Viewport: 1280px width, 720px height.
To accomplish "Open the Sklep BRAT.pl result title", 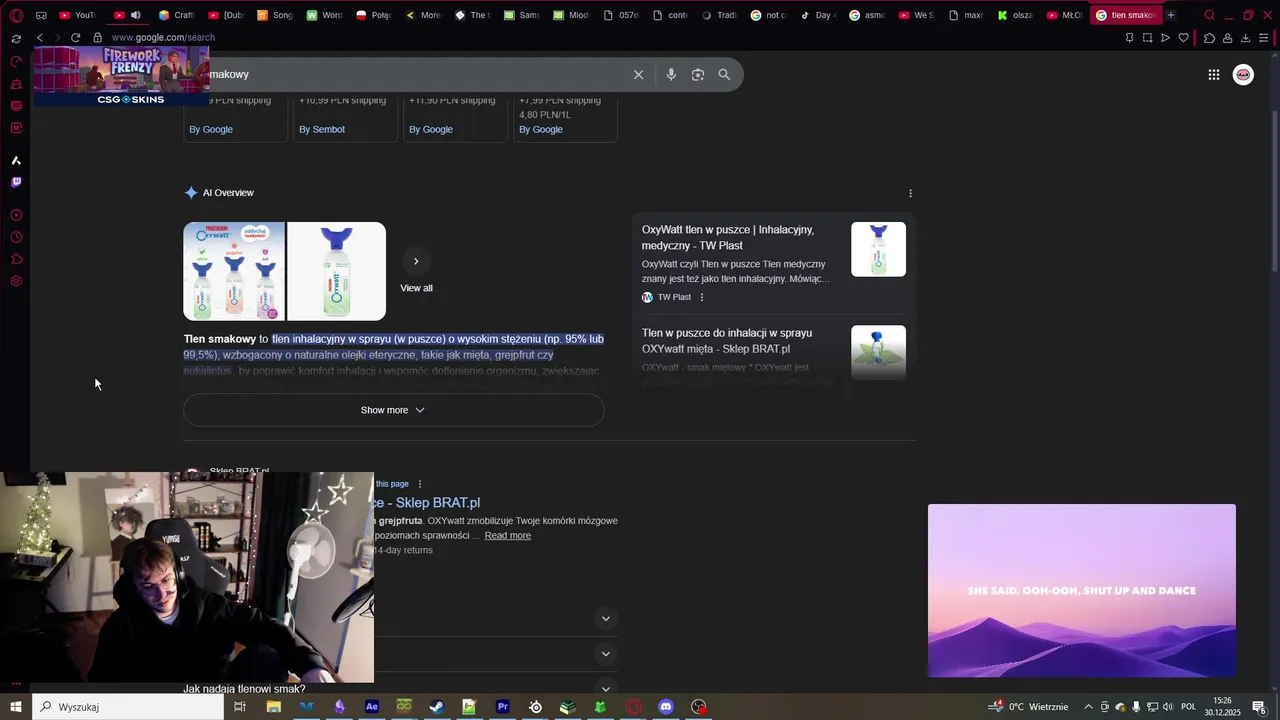I will [x=428, y=503].
